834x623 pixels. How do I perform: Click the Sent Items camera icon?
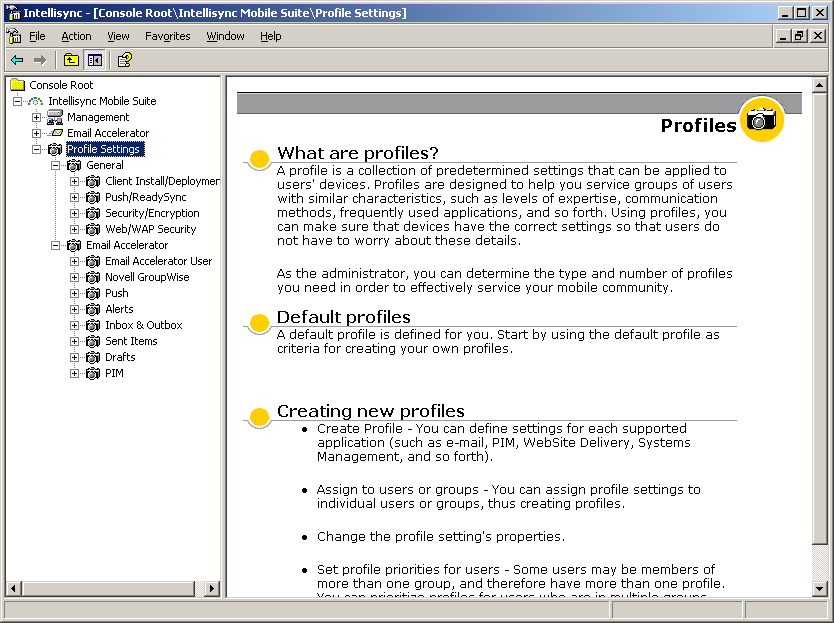pyautogui.click(x=93, y=341)
